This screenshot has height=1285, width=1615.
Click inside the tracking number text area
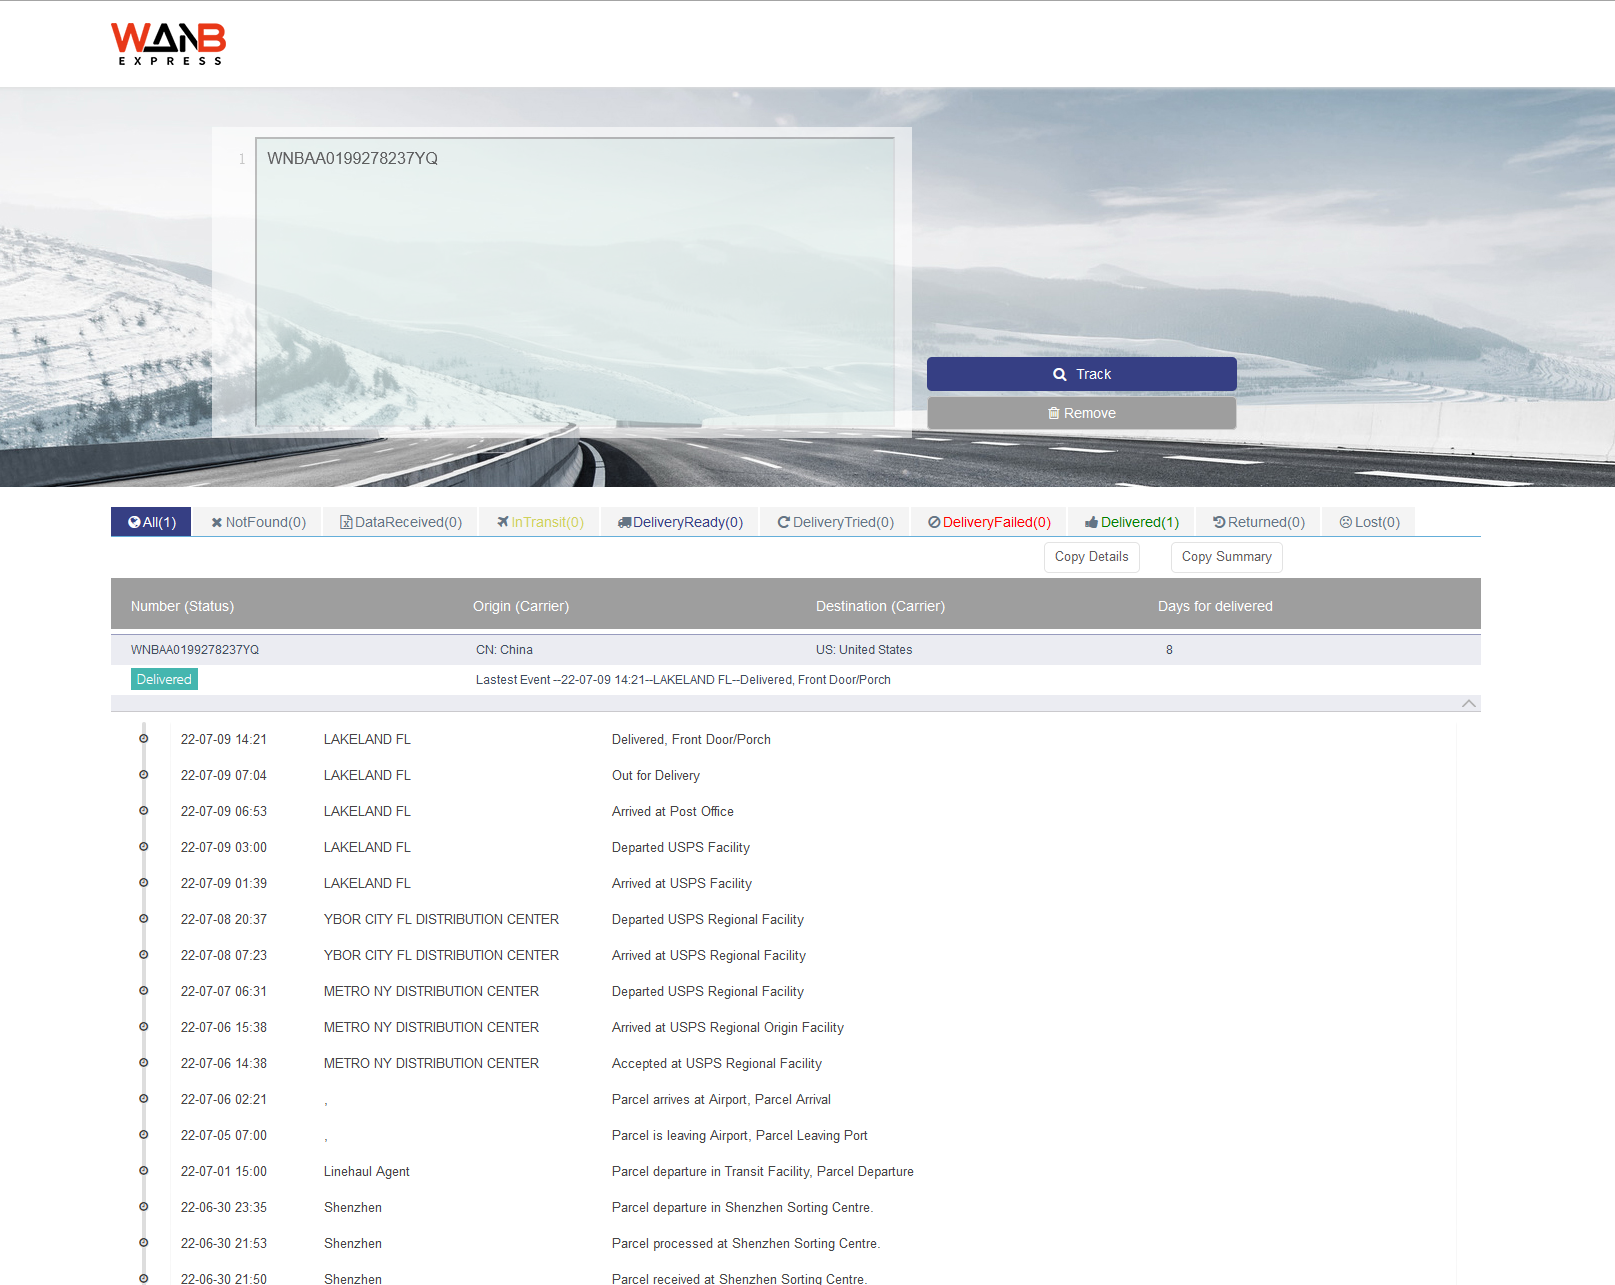click(x=574, y=282)
